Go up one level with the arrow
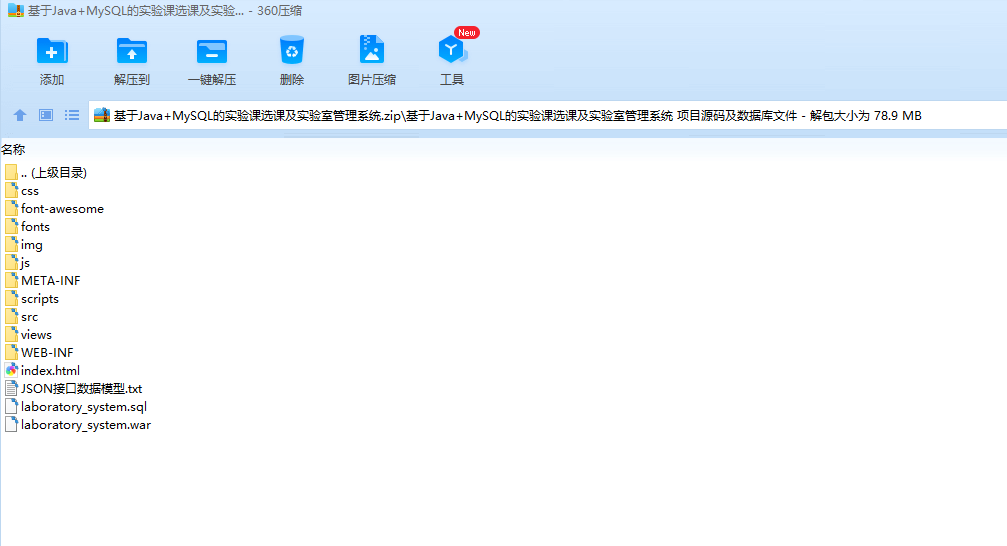The height and width of the screenshot is (546, 1007). click(x=20, y=115)
